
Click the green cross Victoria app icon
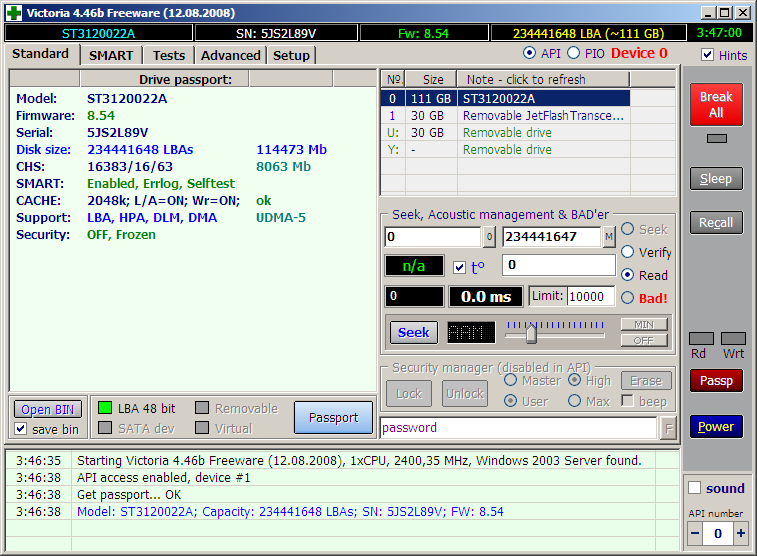pos(13,13)
